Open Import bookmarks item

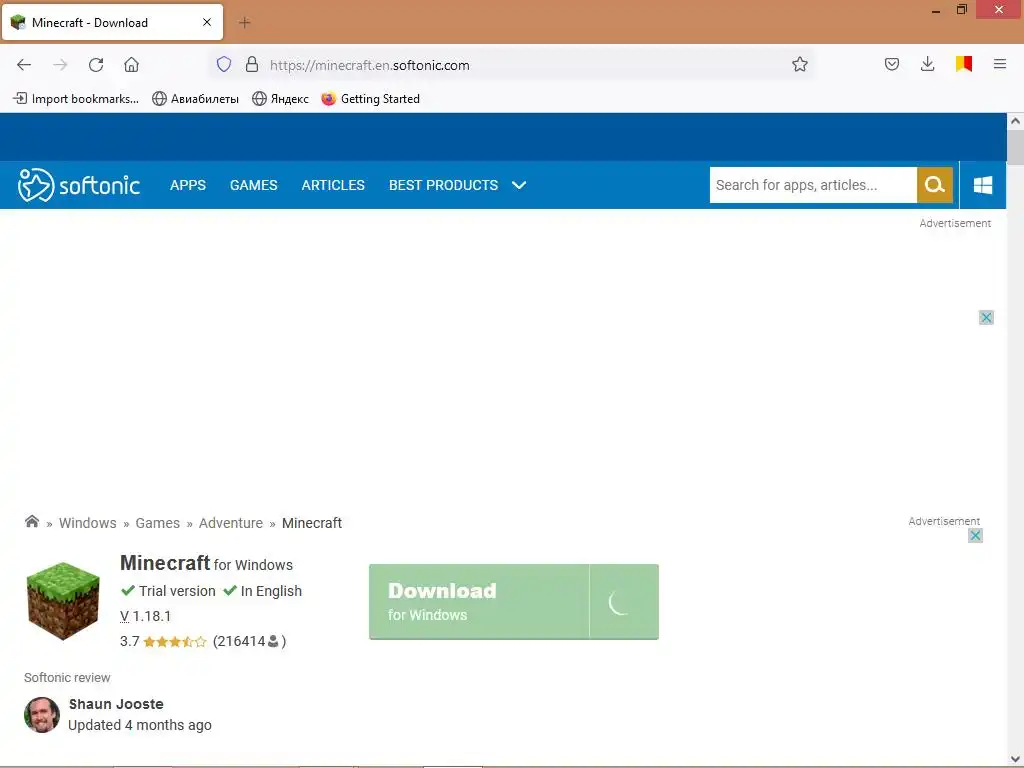(x=76, y=99)
